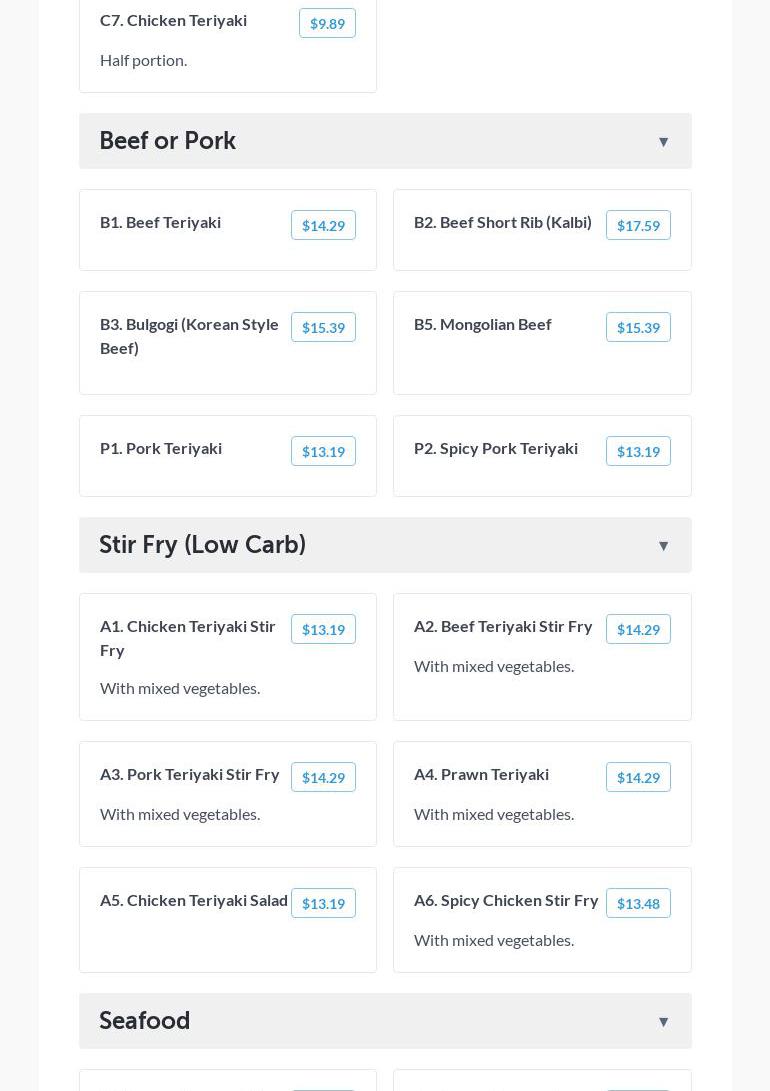Click the $13.48 Spicy Chicken Stir Fry price
This screenshot has height=1091, width=770.
(x=638, y=903)
